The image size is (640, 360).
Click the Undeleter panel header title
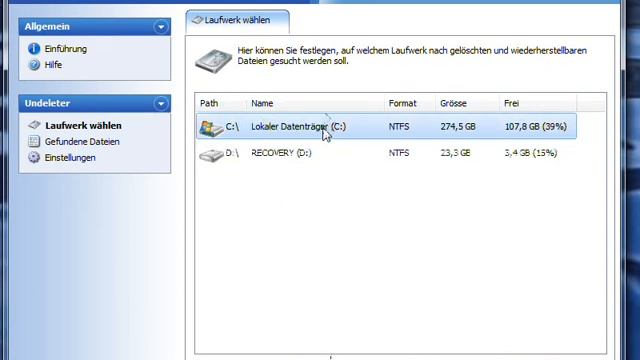click(x=47, y=104)
